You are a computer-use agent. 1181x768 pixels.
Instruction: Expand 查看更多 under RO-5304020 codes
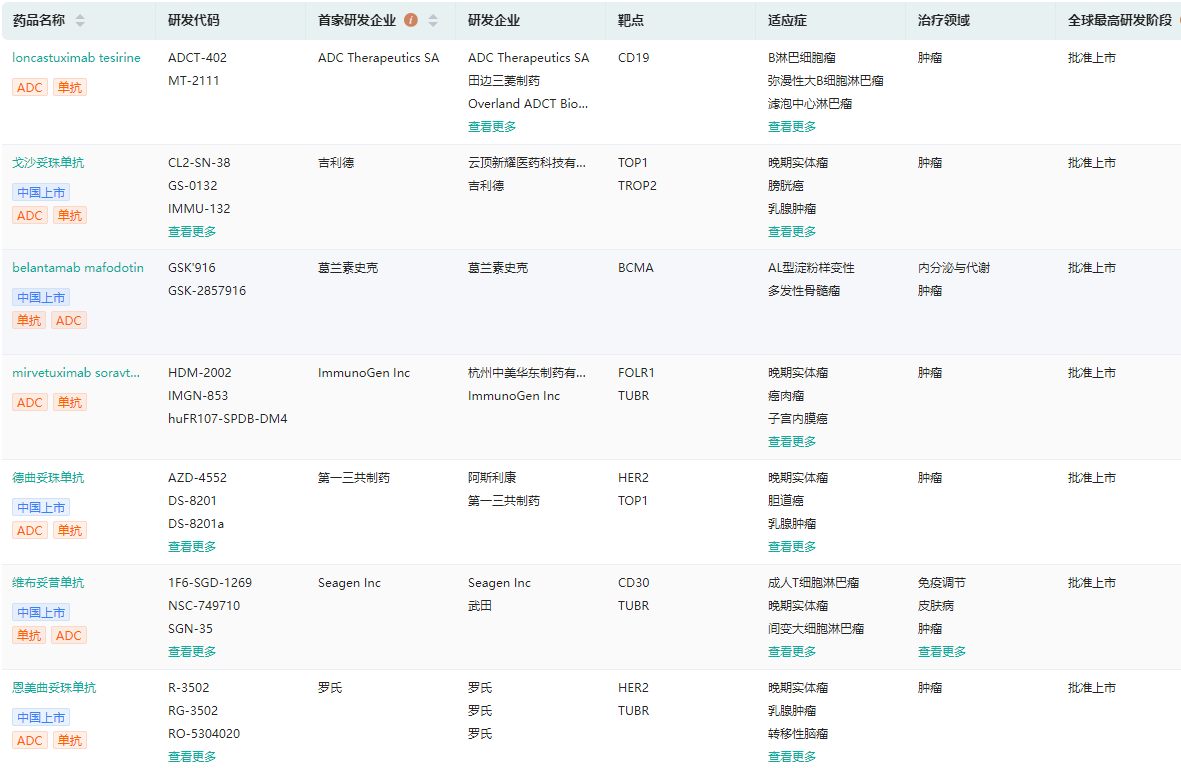pyautogui.click(x=192, y=756)
